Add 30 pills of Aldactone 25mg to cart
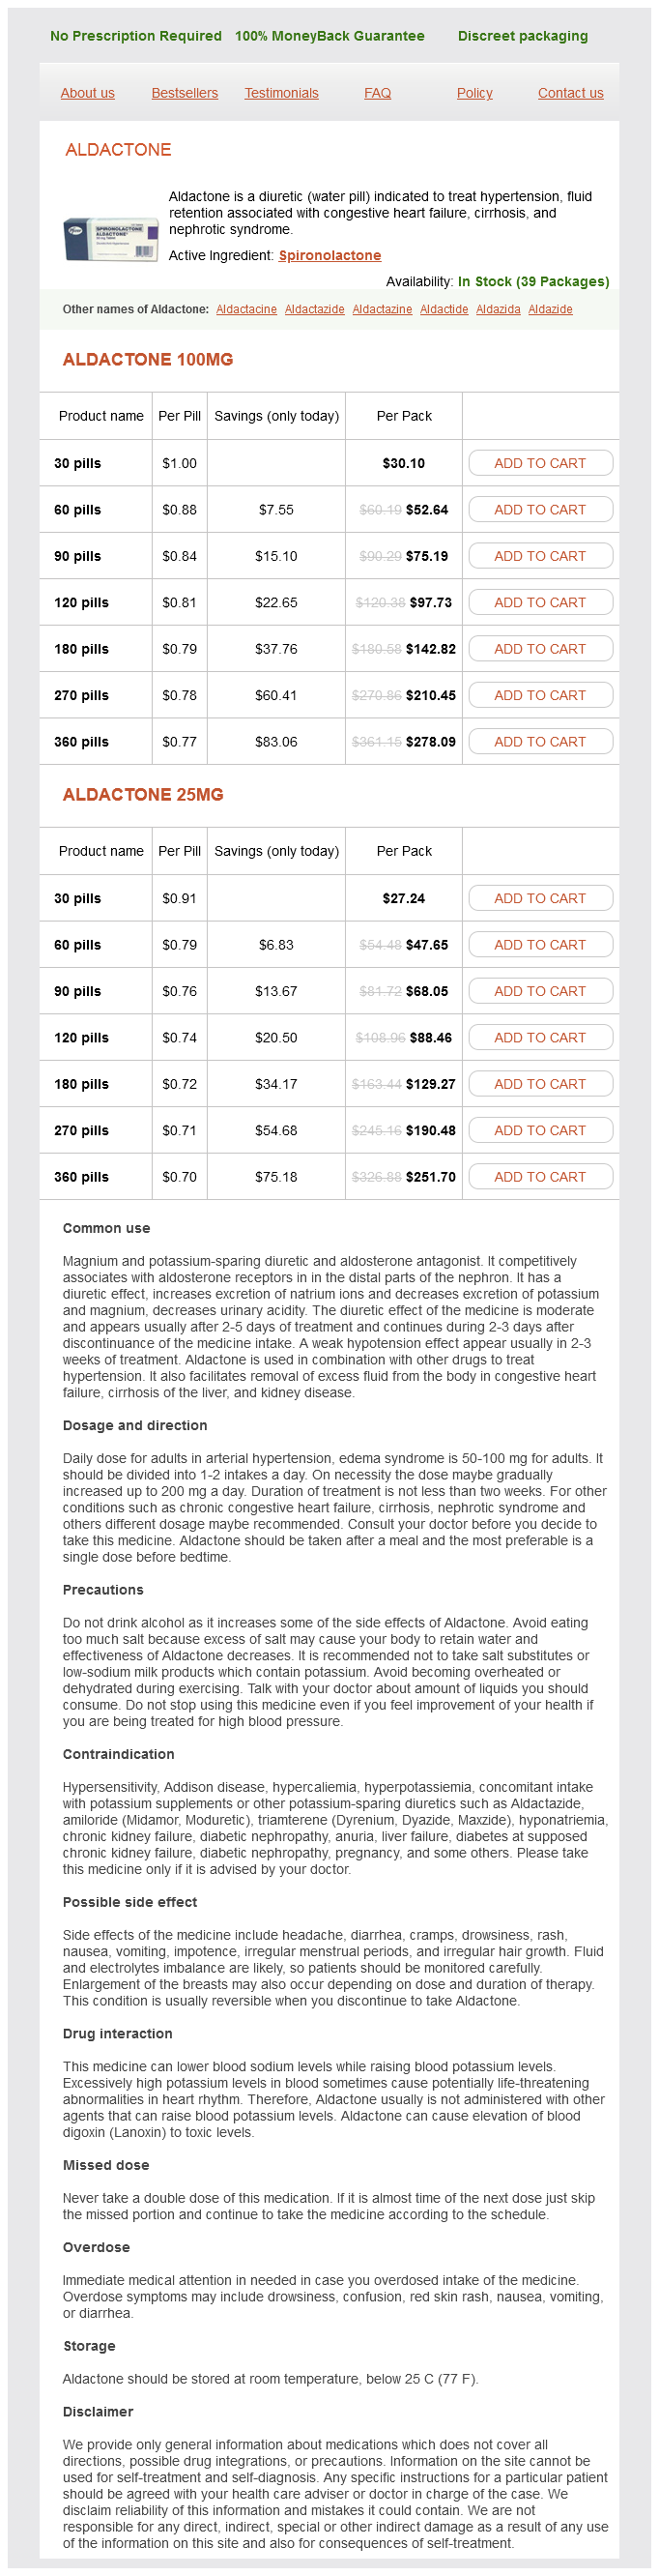 coord(540,898)
